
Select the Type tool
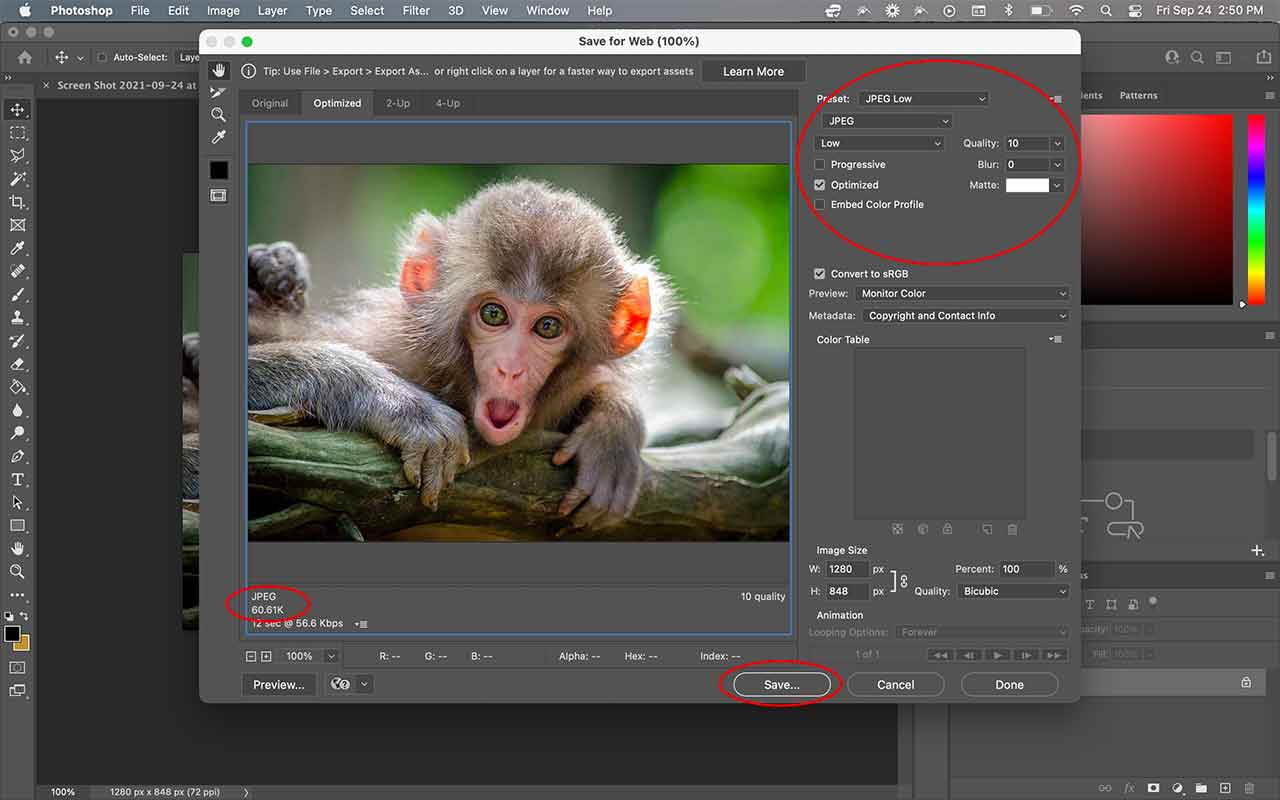pos(17,480)
